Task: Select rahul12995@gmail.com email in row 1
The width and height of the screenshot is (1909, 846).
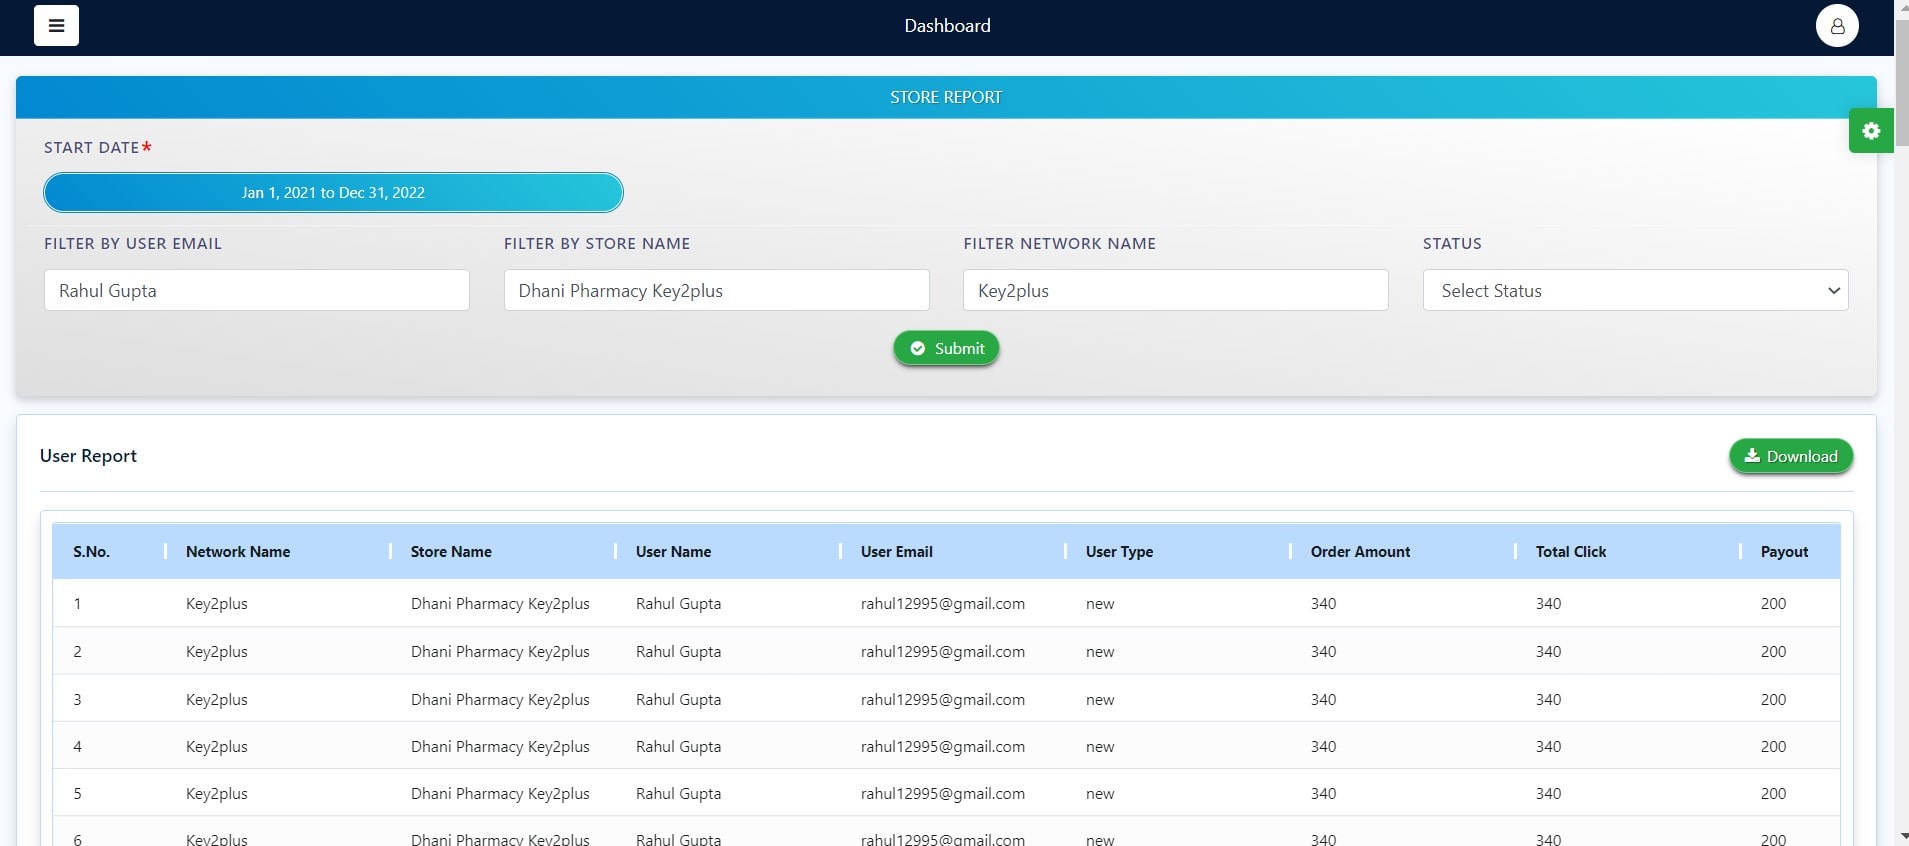Action: (x=942, y=604)
